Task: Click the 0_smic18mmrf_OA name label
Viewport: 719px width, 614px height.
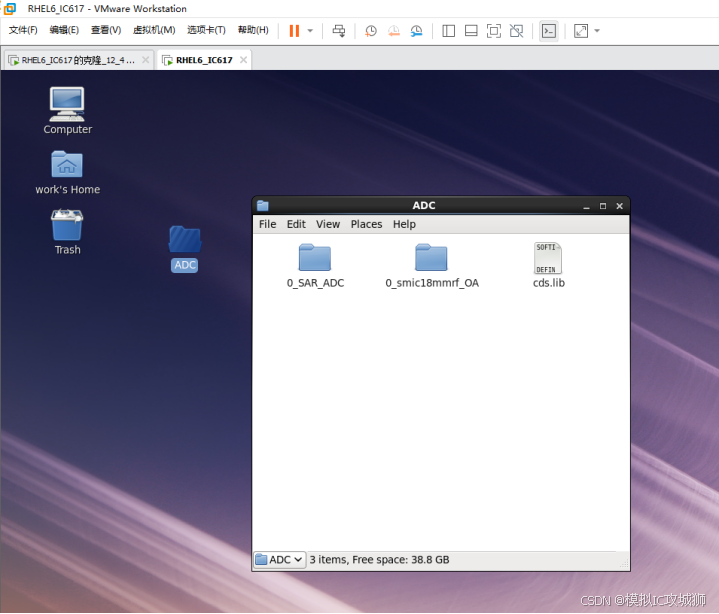Action: [432, 283]
